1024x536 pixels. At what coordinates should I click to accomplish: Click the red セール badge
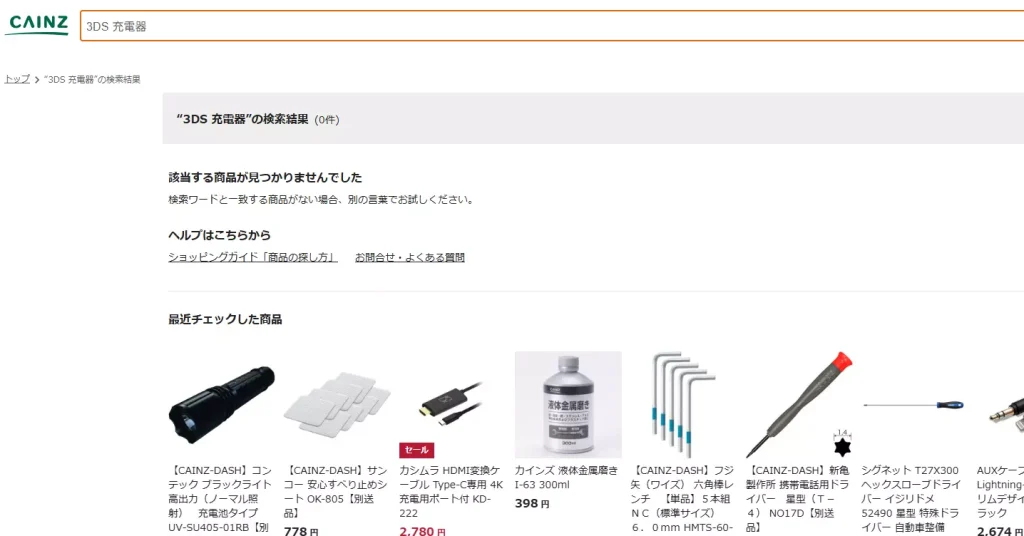(x=417, y=450)
